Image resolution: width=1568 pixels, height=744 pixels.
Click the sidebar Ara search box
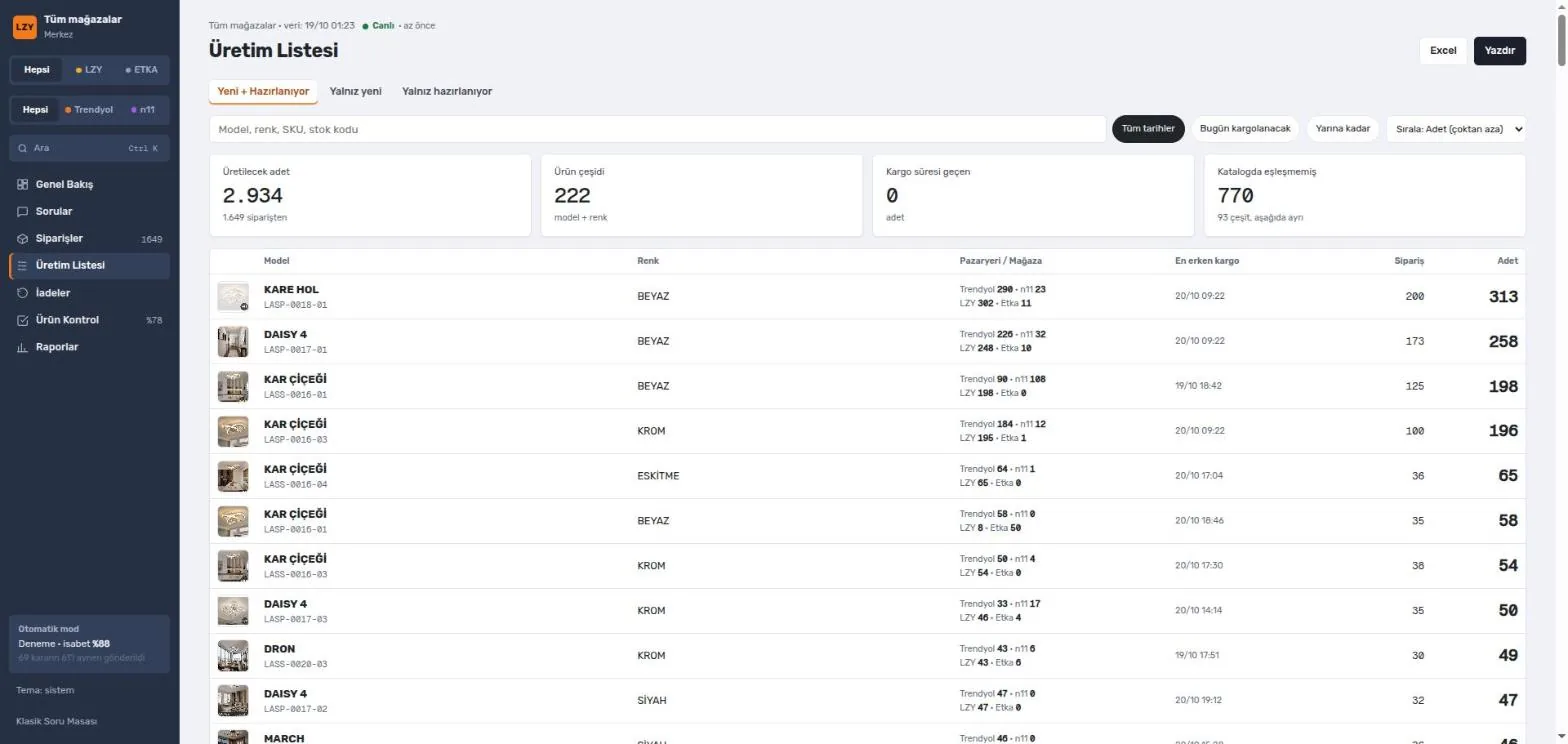89,148
